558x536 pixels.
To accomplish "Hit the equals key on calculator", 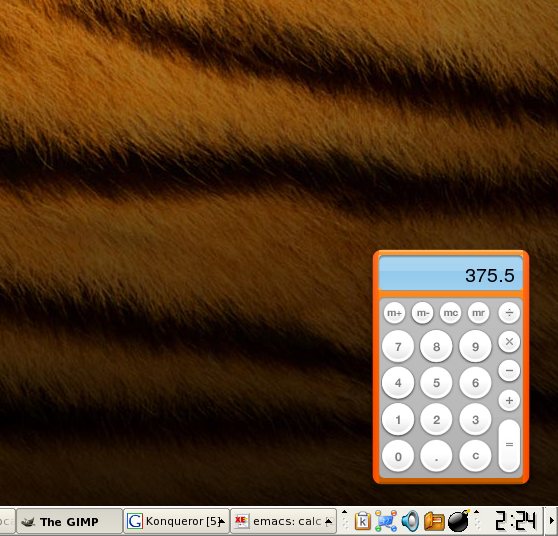I will [x=509, y=446].
